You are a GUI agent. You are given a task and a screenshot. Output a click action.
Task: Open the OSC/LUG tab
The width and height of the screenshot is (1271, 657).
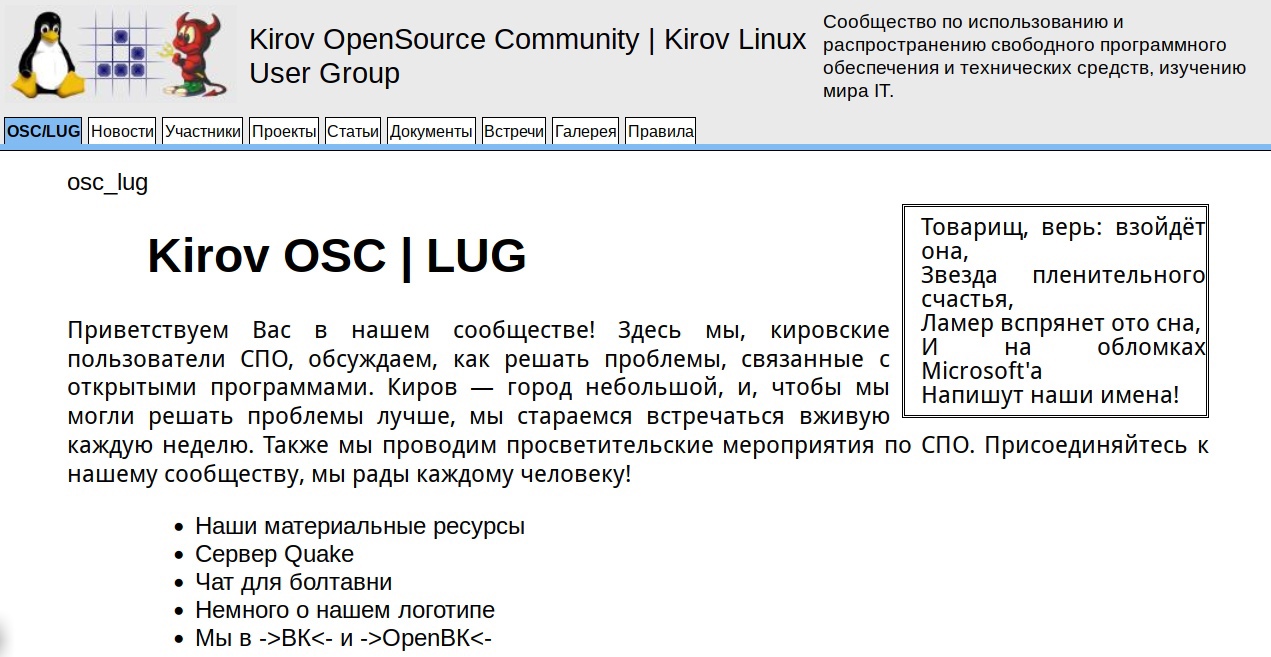pos(43,131)
